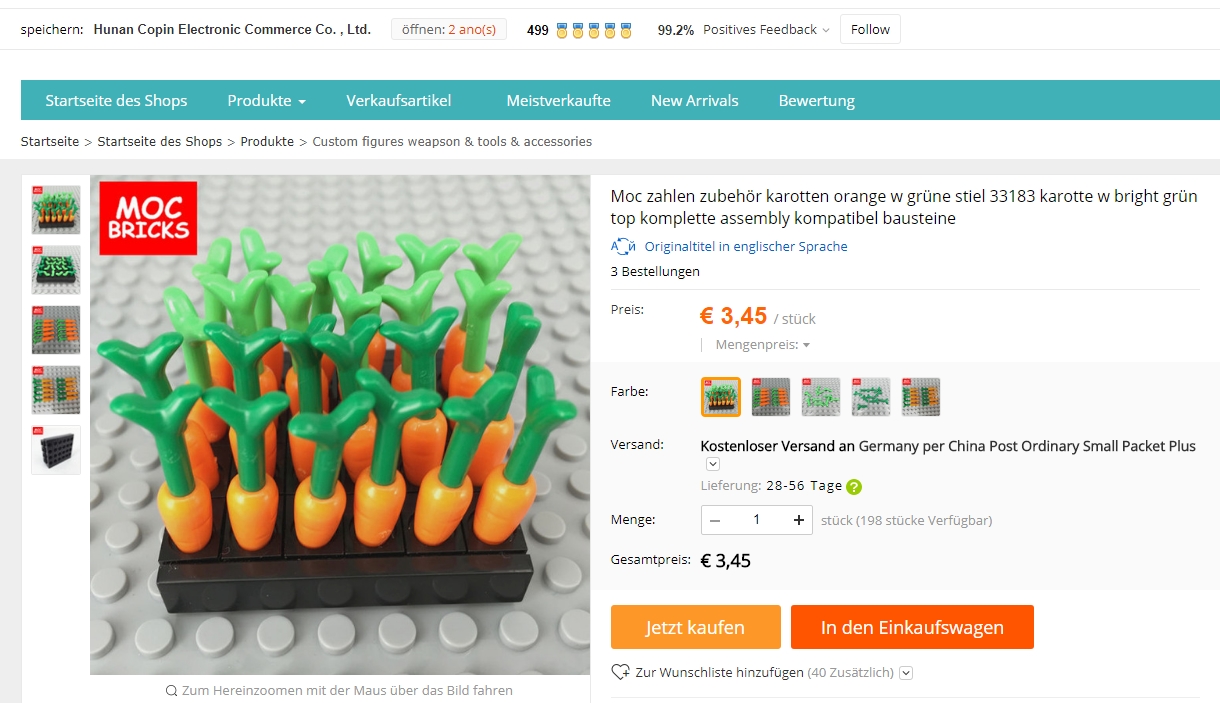This screenshot has width=1220, height=703.
Task: Click the zoom magnifier icon below image
Action: pos(172,690)
